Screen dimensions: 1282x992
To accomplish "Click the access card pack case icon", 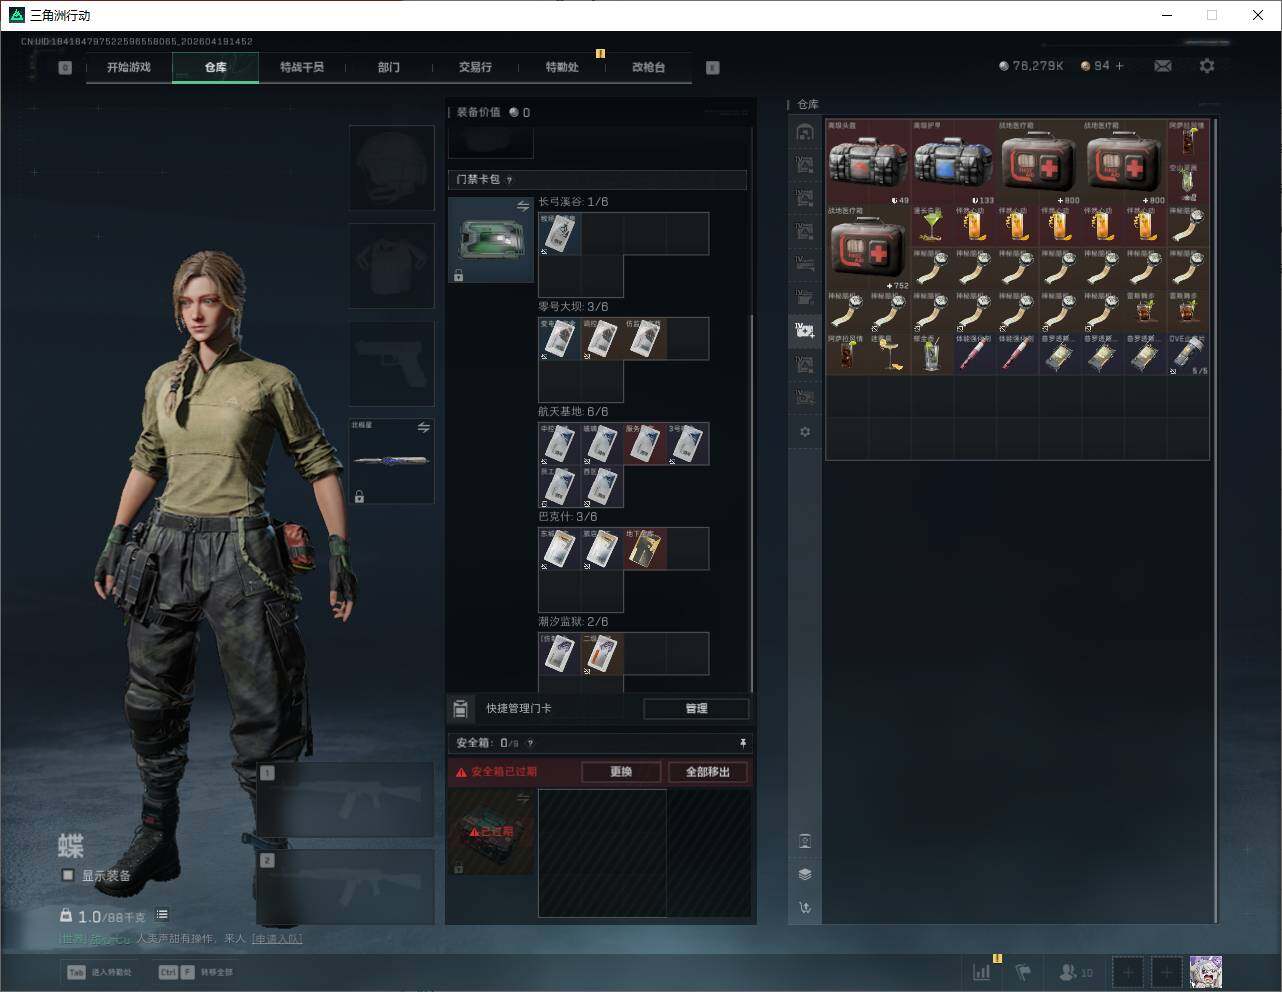I will 491,240.
